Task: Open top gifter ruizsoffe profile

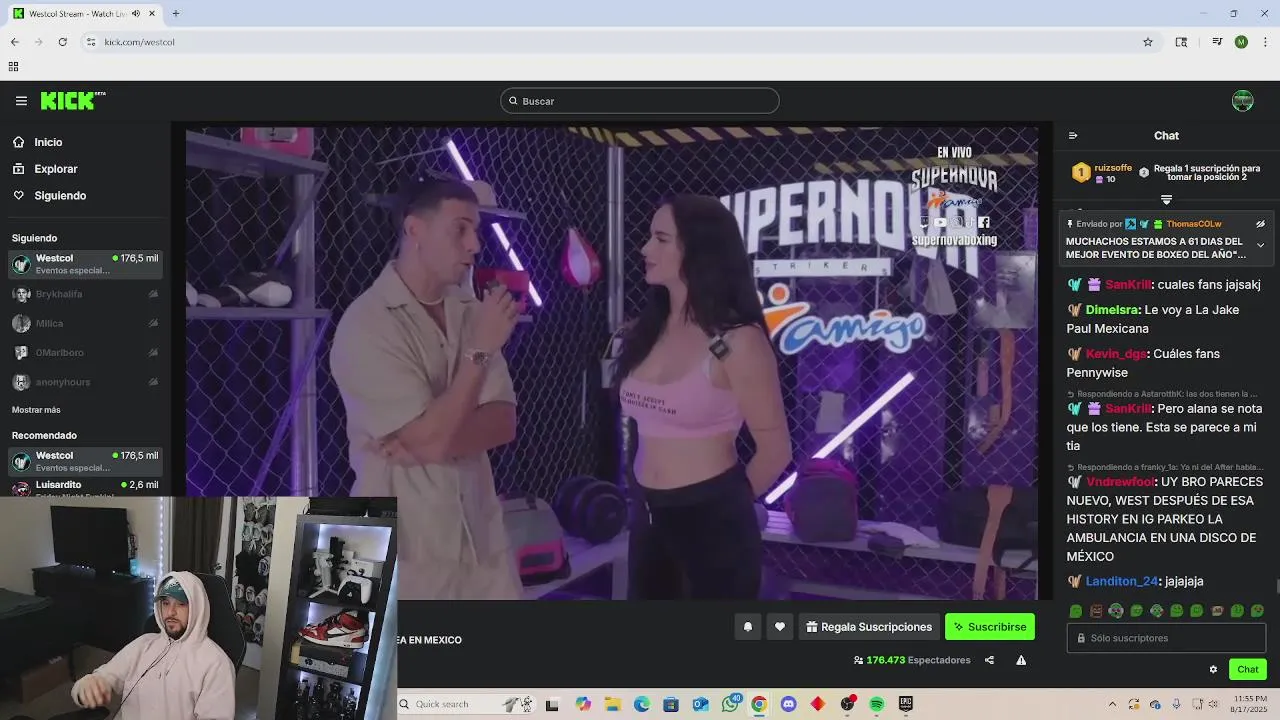Action: [1113, 168]
